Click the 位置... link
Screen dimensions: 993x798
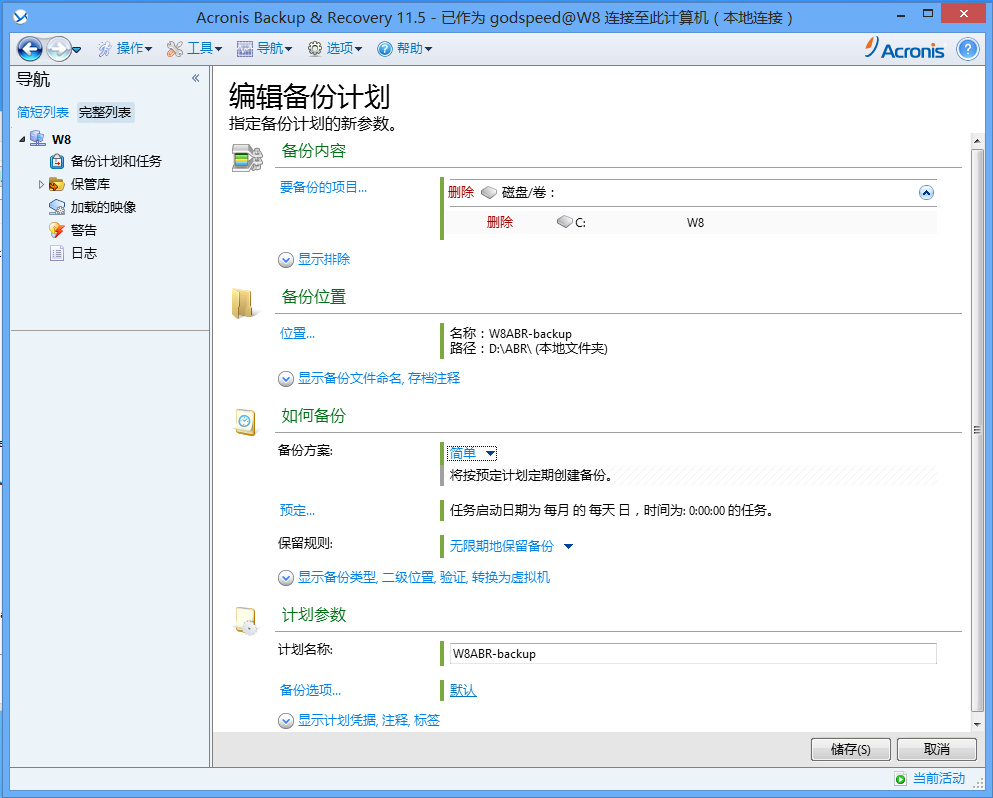(297, 333)
